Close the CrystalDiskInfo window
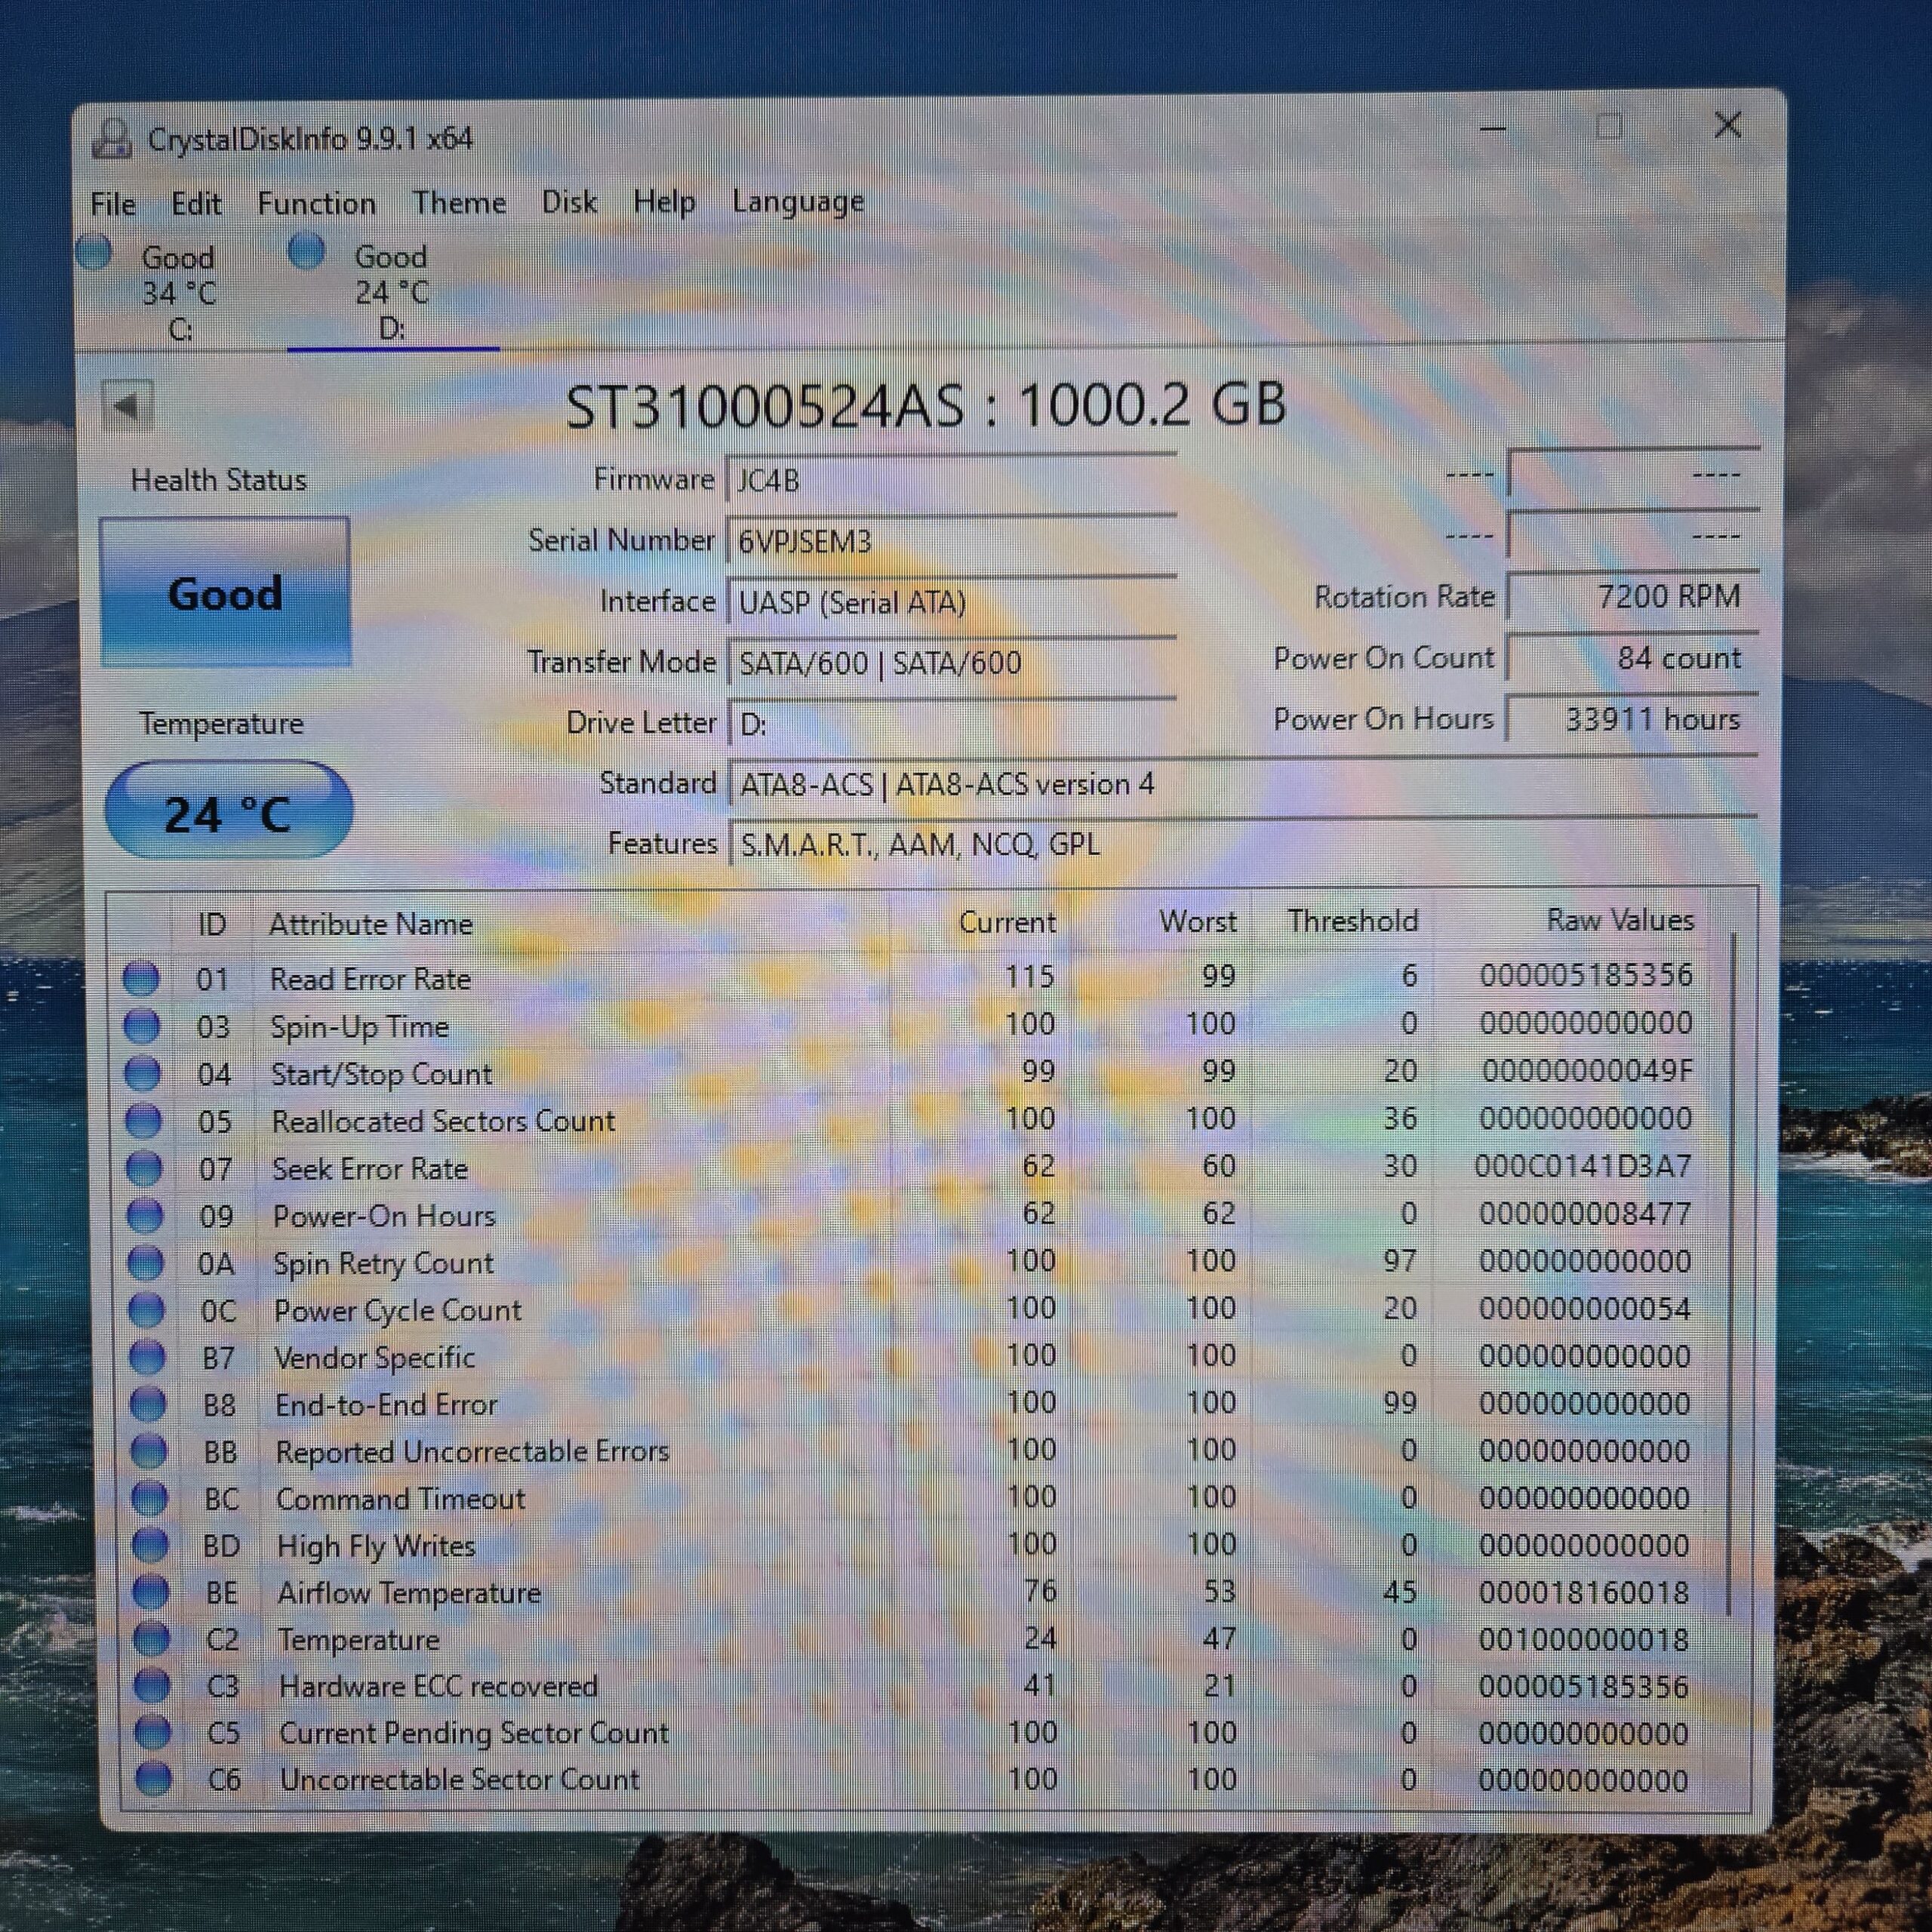The height and width of the screenshot is (1932, 1932). [1727, 126]
